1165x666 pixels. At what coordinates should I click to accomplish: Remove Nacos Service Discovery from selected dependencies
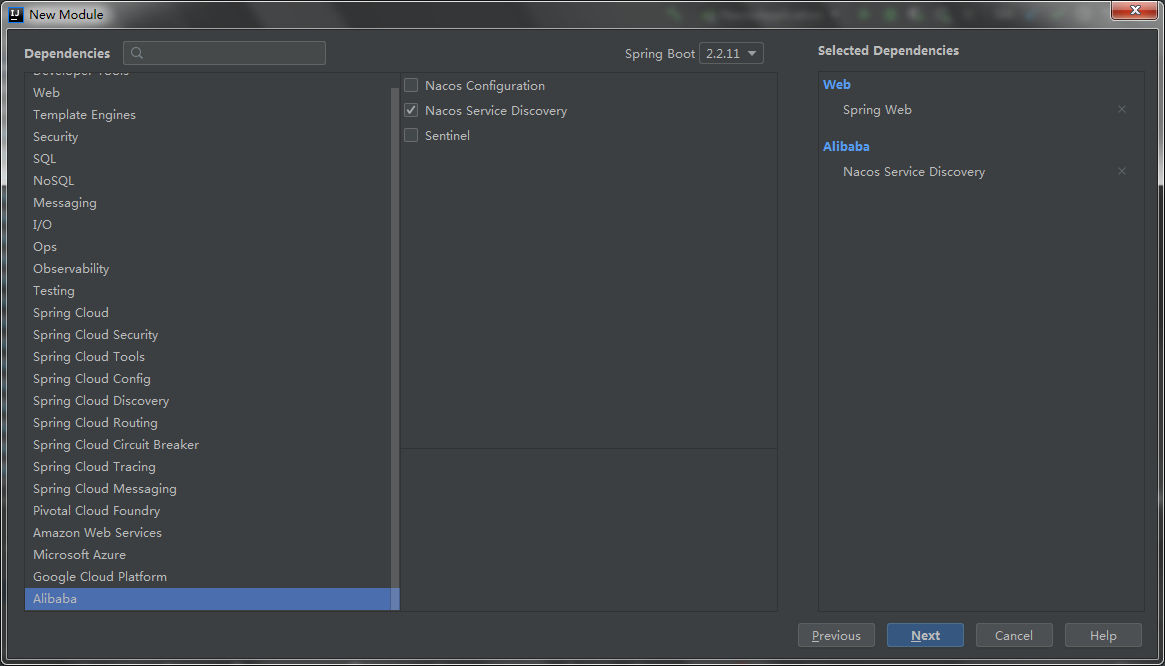click(1122, 172)
